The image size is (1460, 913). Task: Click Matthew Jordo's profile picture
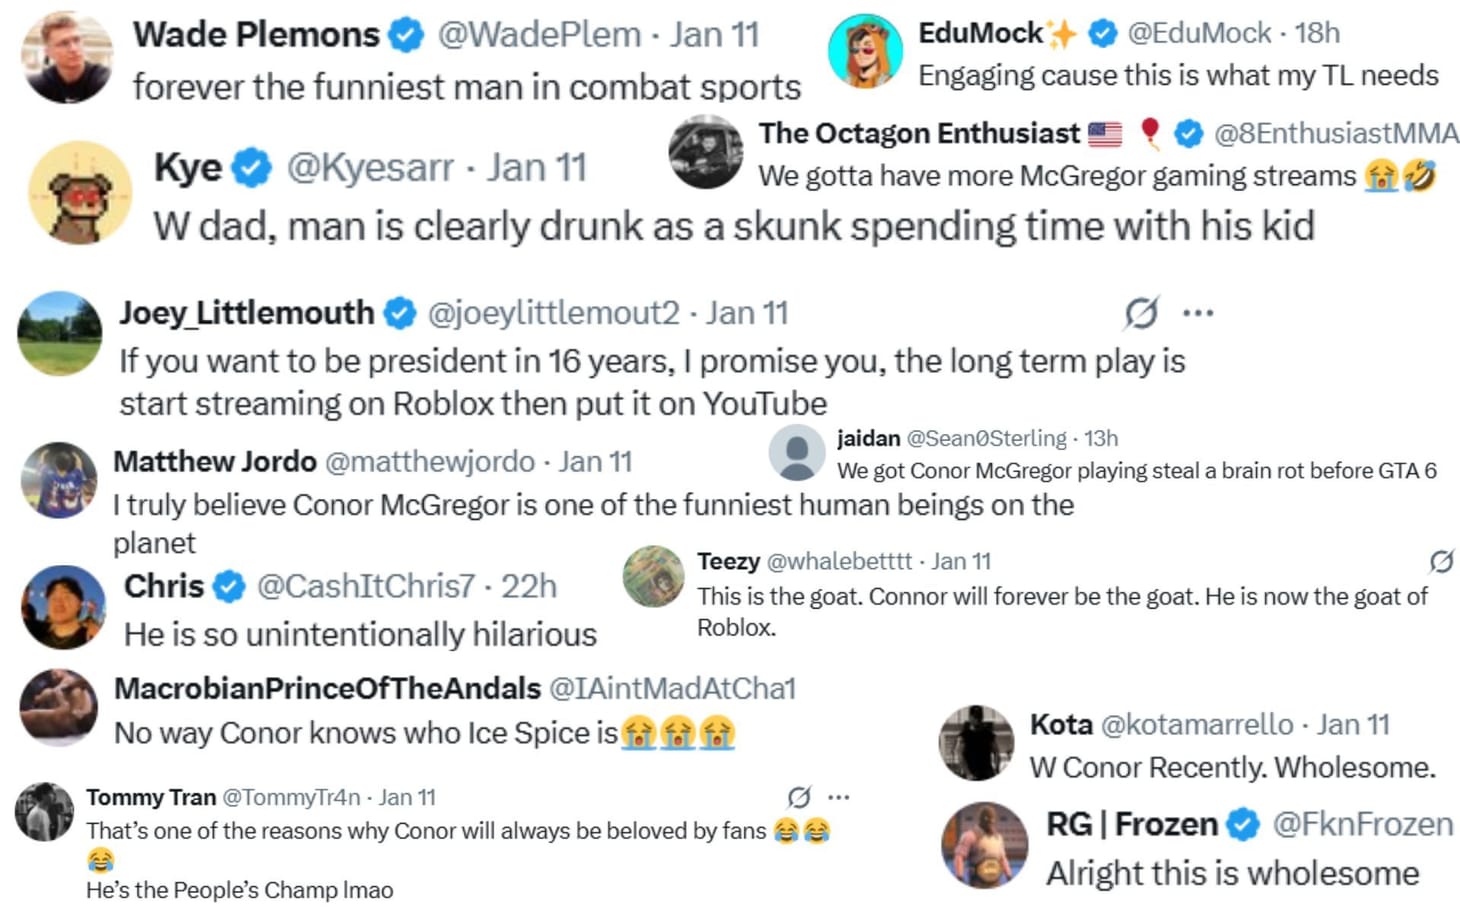(x=59, y=482)
